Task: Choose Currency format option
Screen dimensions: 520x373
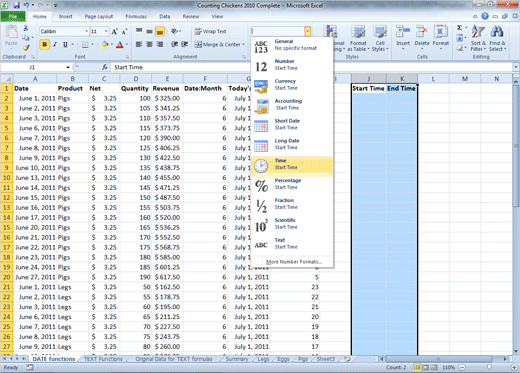Action: (x=292, y=85)
